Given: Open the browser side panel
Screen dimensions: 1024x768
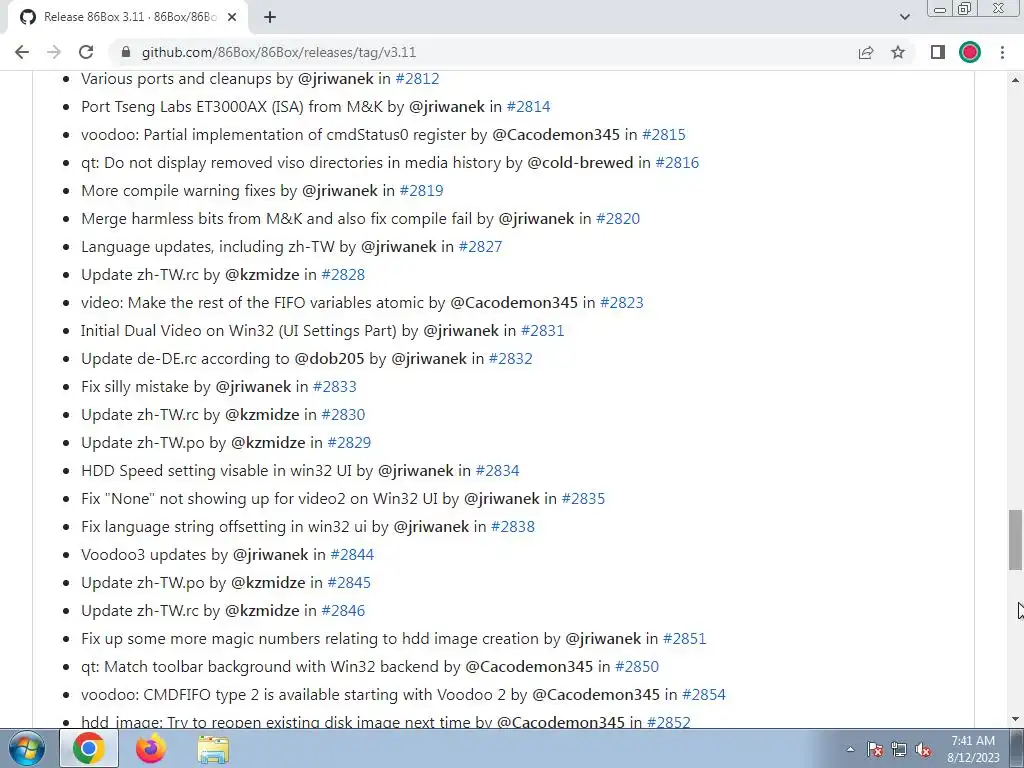Looking at the screenshot, I should [x=938, y=52].
